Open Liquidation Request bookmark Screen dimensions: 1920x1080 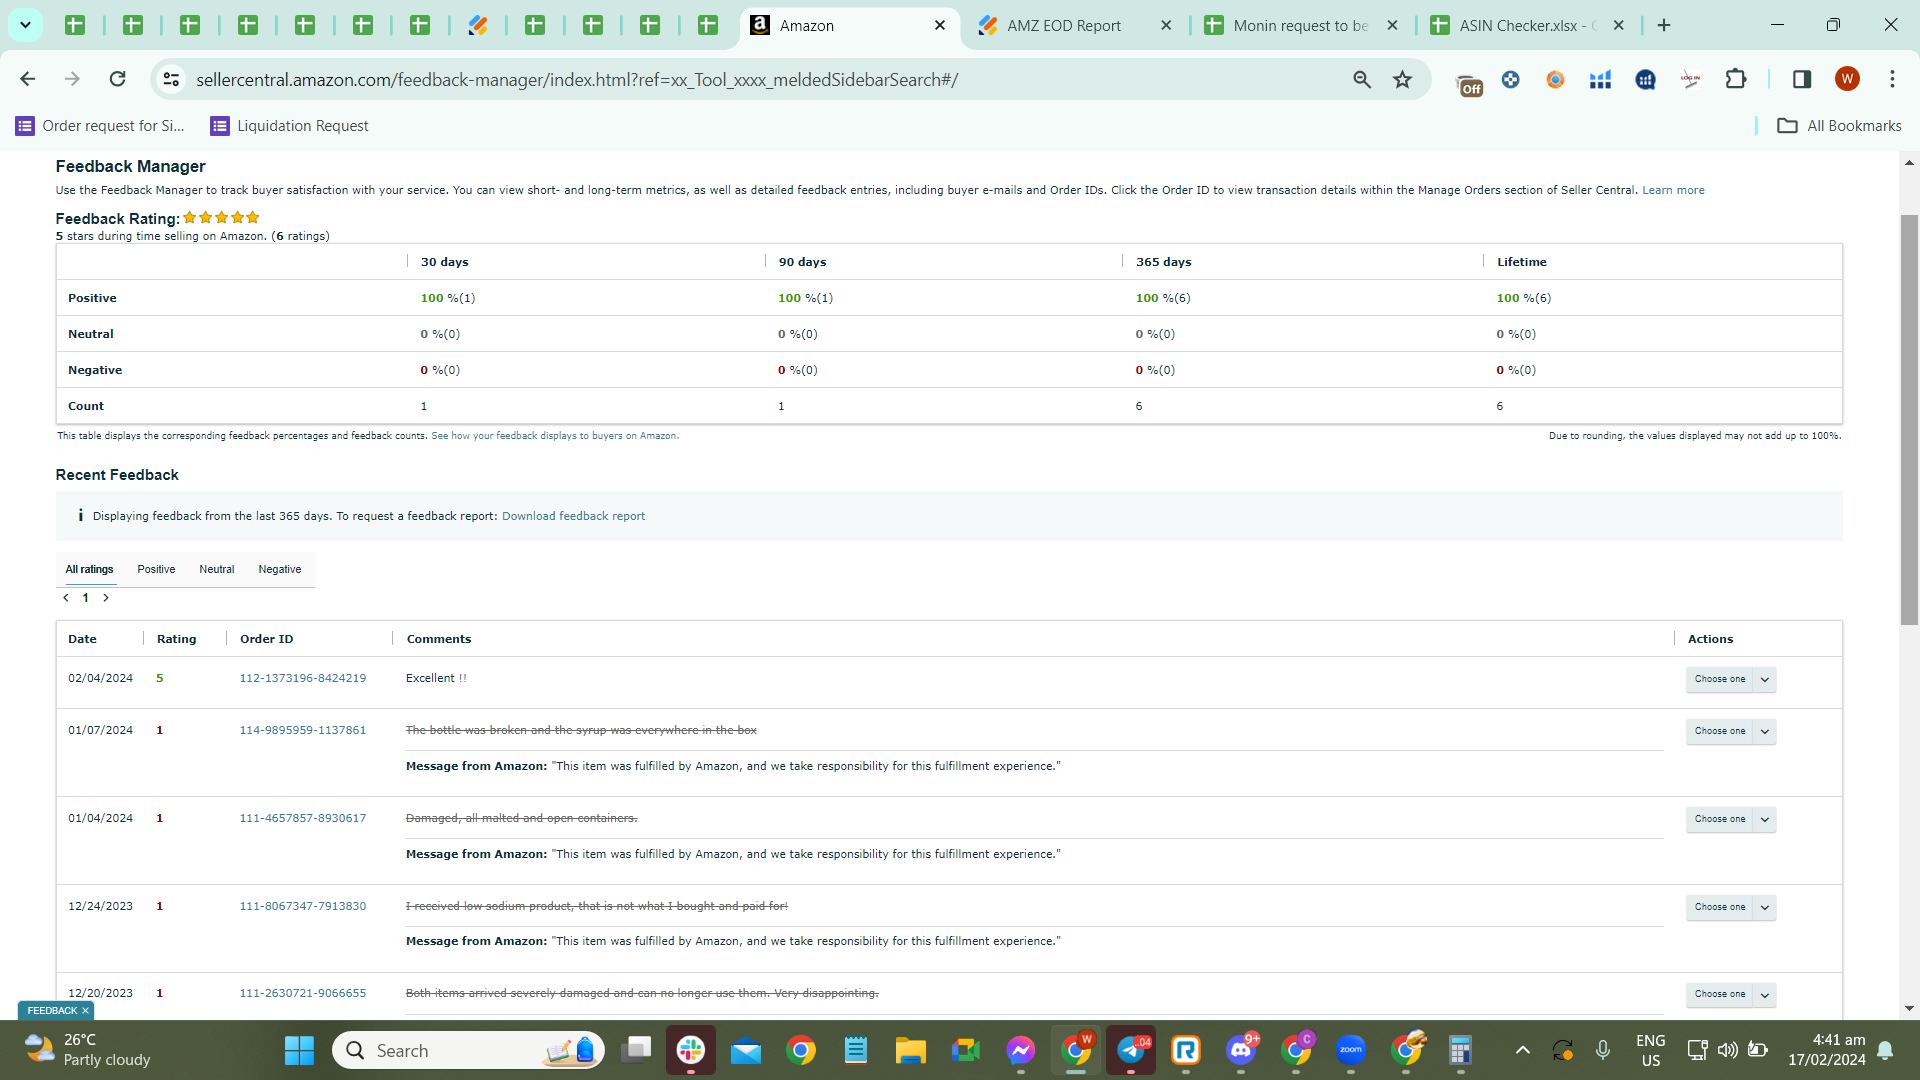pyautogui.click(x=289, y=126)
